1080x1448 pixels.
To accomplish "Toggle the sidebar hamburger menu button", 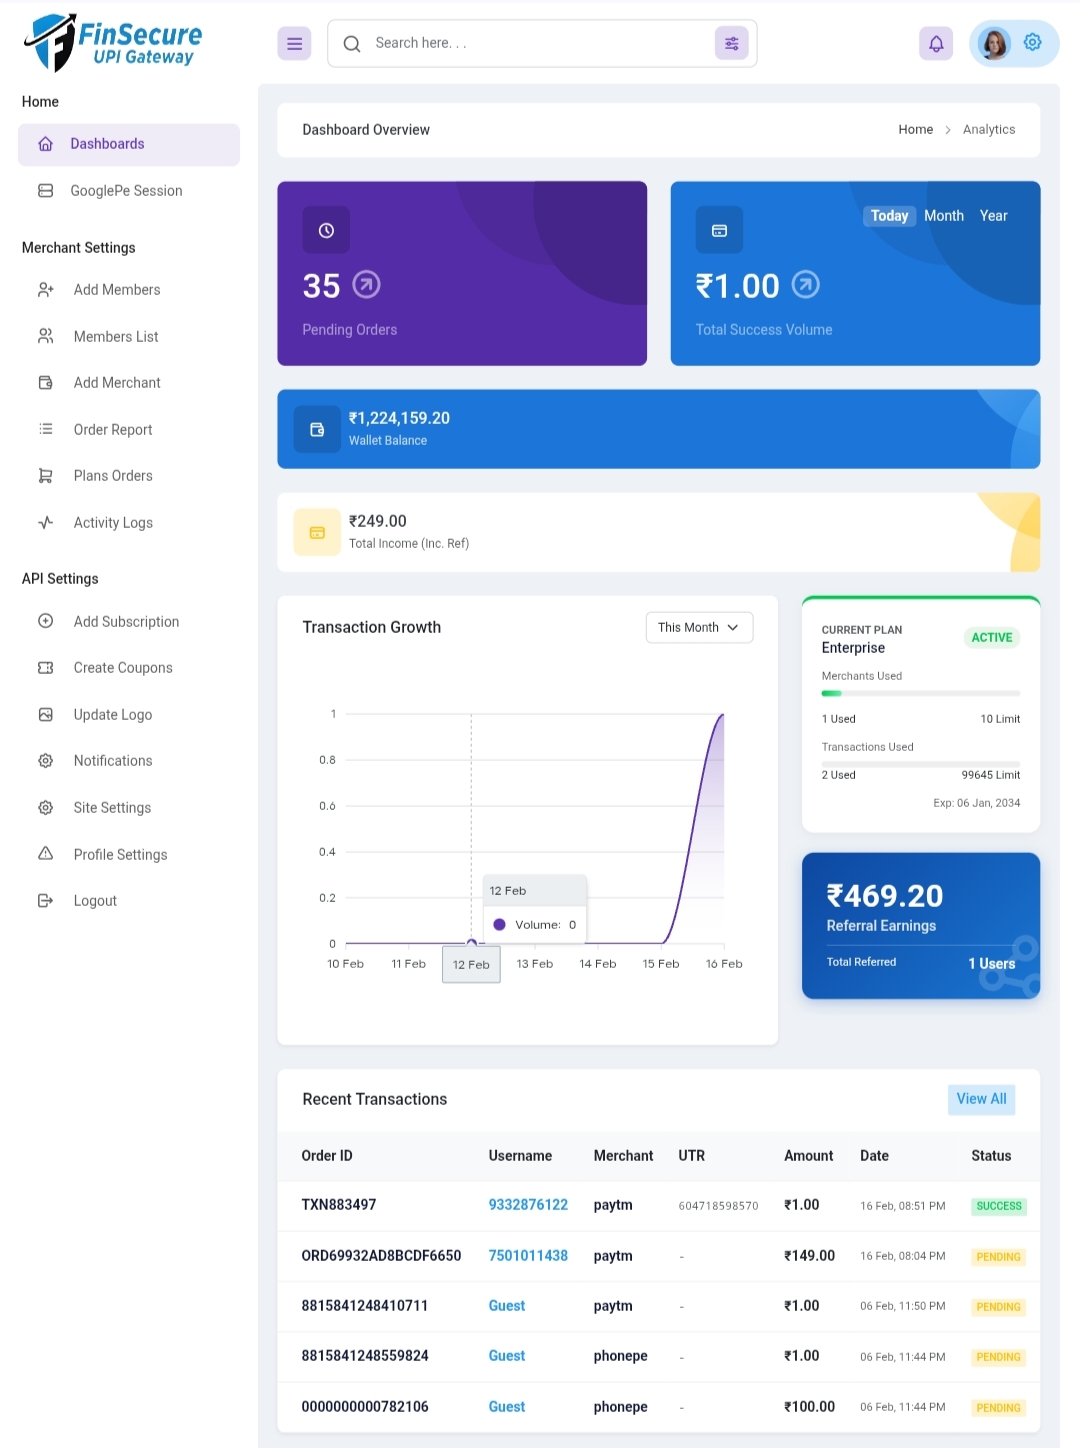I will 294,44.
